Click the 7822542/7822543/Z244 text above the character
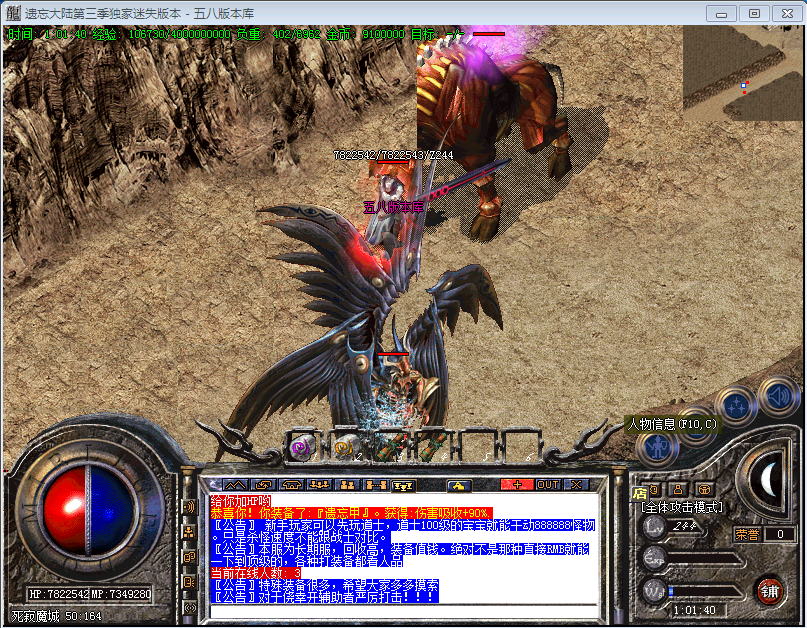Image resolution: width=807 pixels, height=628 pixels. point(393,155)
